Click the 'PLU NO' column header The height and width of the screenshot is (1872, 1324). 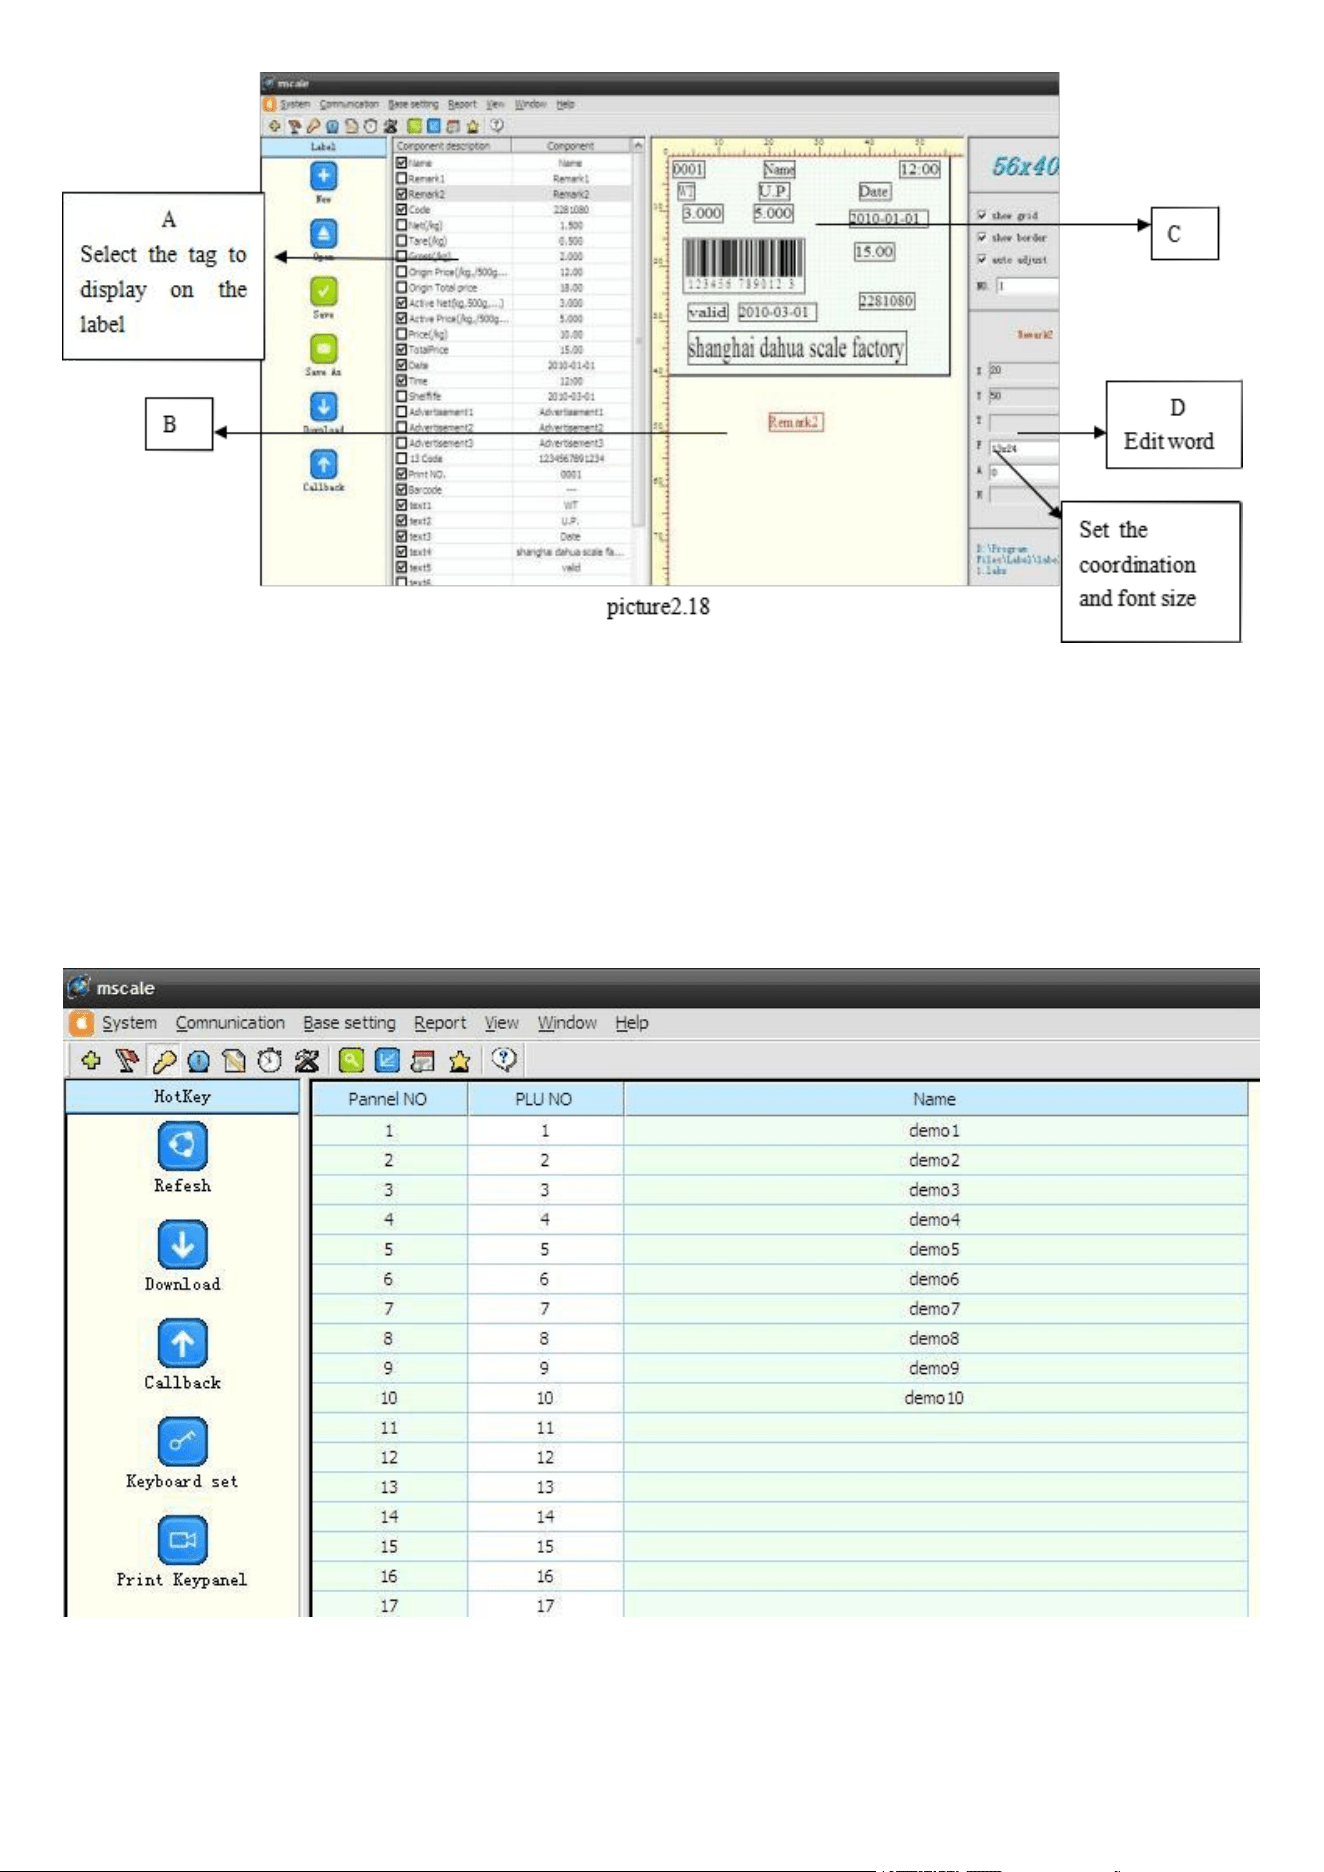pos(544,1099)
